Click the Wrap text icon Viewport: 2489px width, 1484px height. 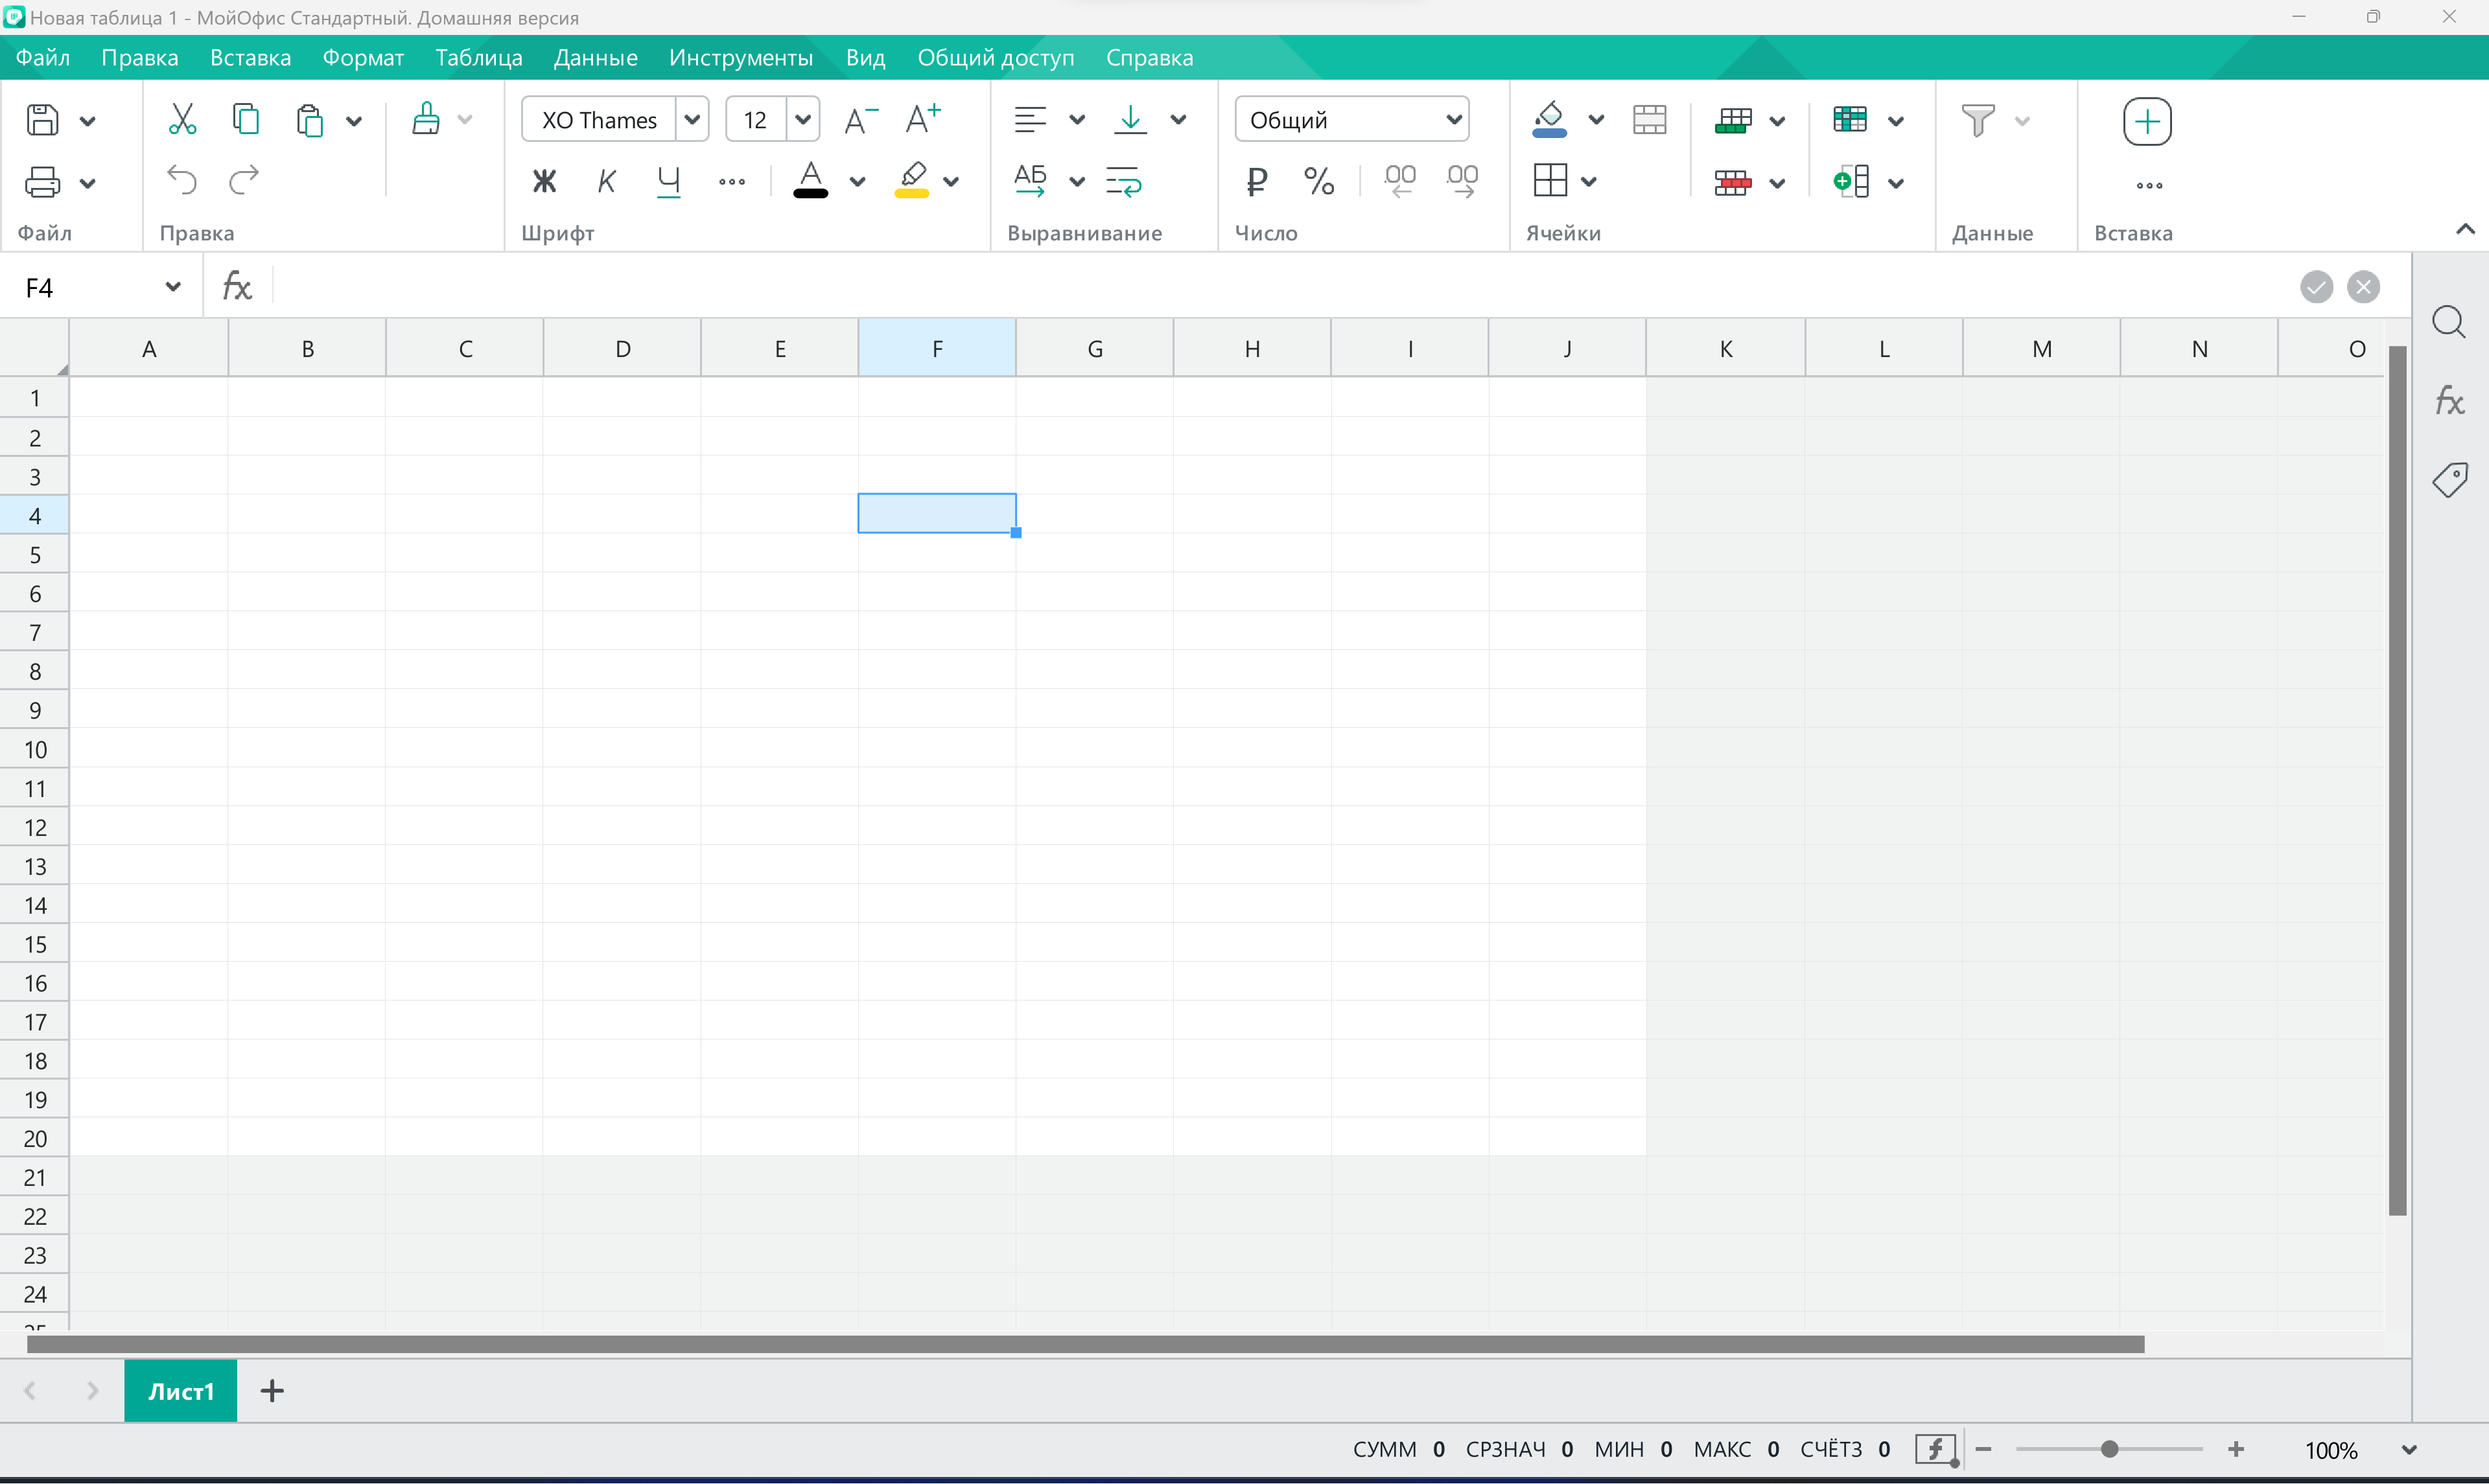[1124, 181]
